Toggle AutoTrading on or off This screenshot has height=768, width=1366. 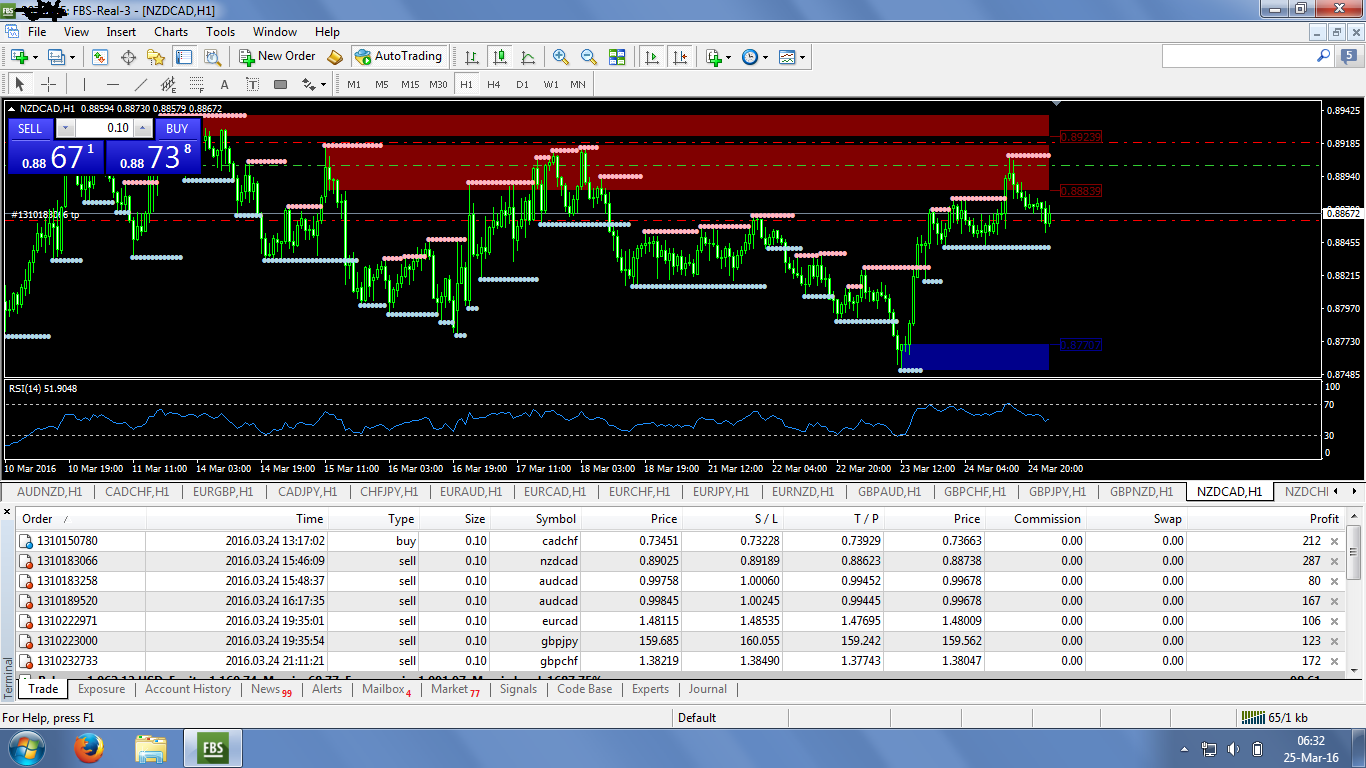[398, 57]
